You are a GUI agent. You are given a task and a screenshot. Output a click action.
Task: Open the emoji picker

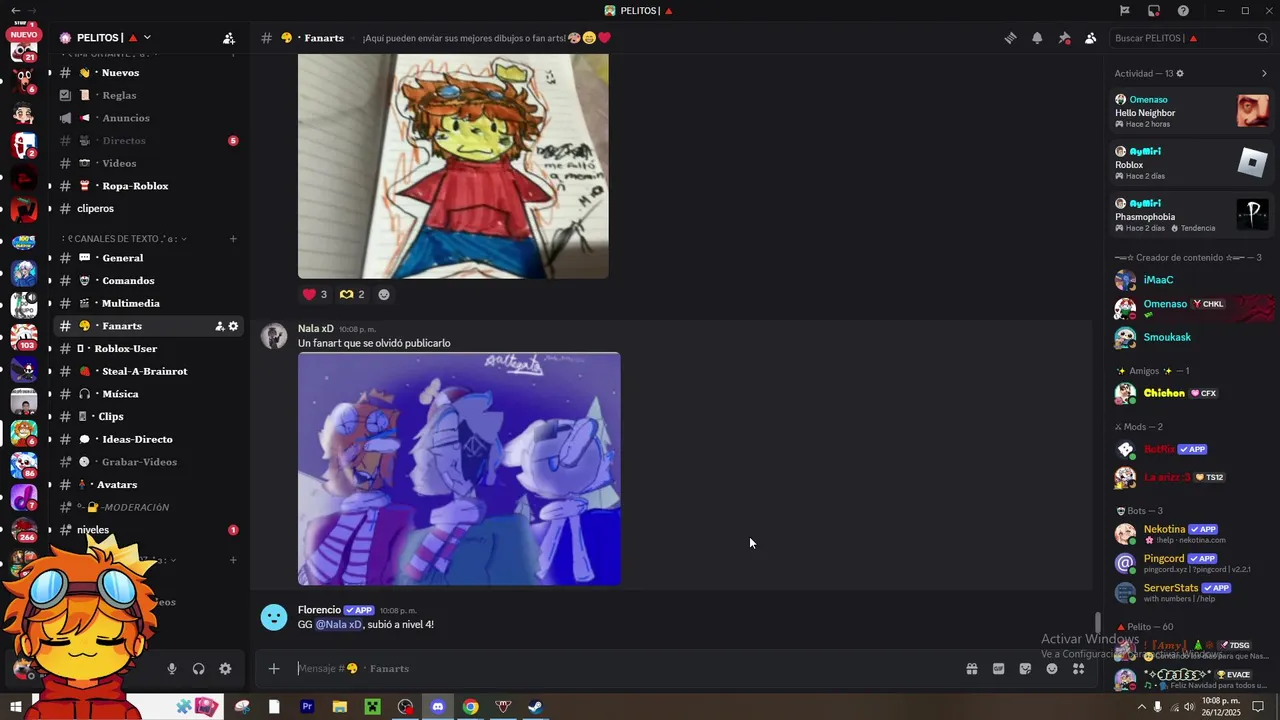point(1052,668)
